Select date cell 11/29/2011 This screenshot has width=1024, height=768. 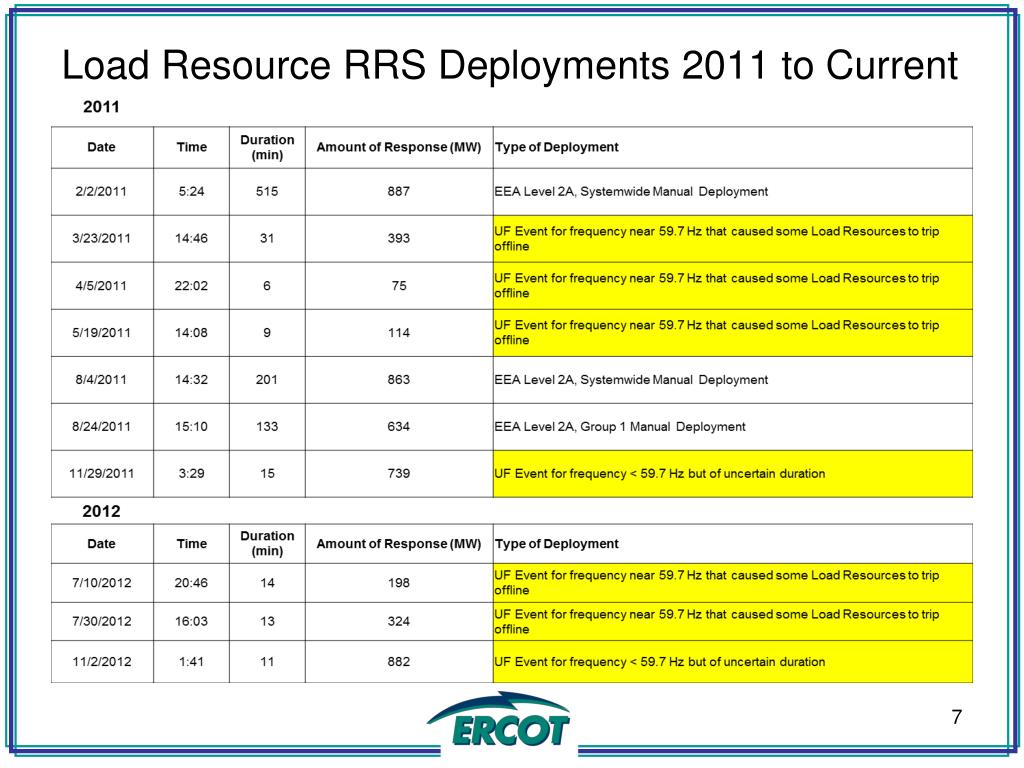click(101, 473)
